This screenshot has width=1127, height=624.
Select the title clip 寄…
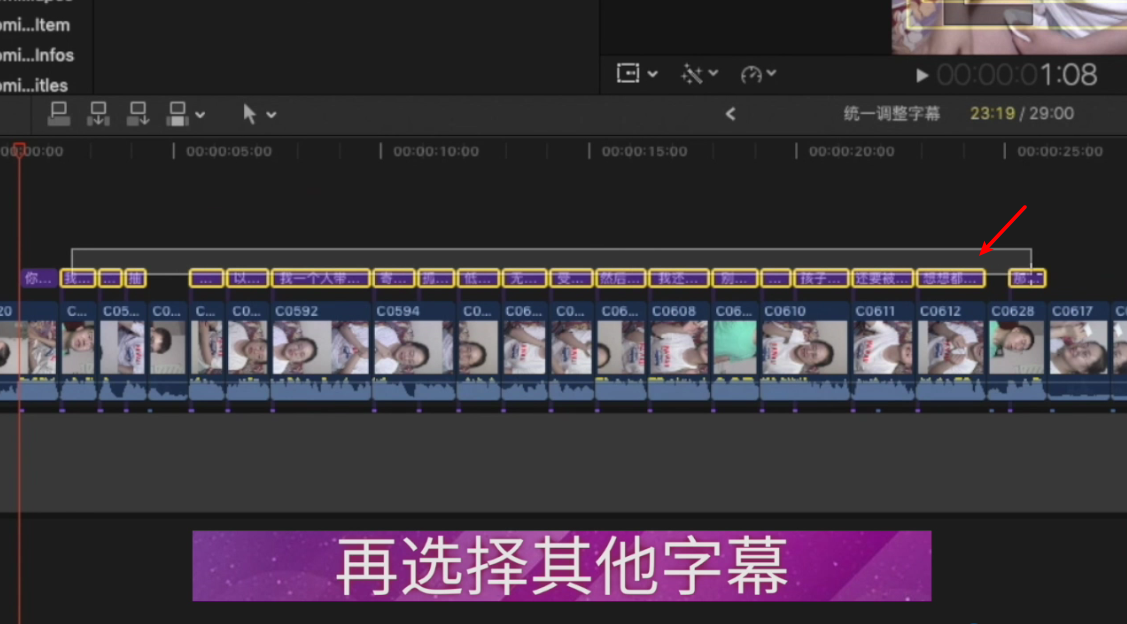coord(394,278)
